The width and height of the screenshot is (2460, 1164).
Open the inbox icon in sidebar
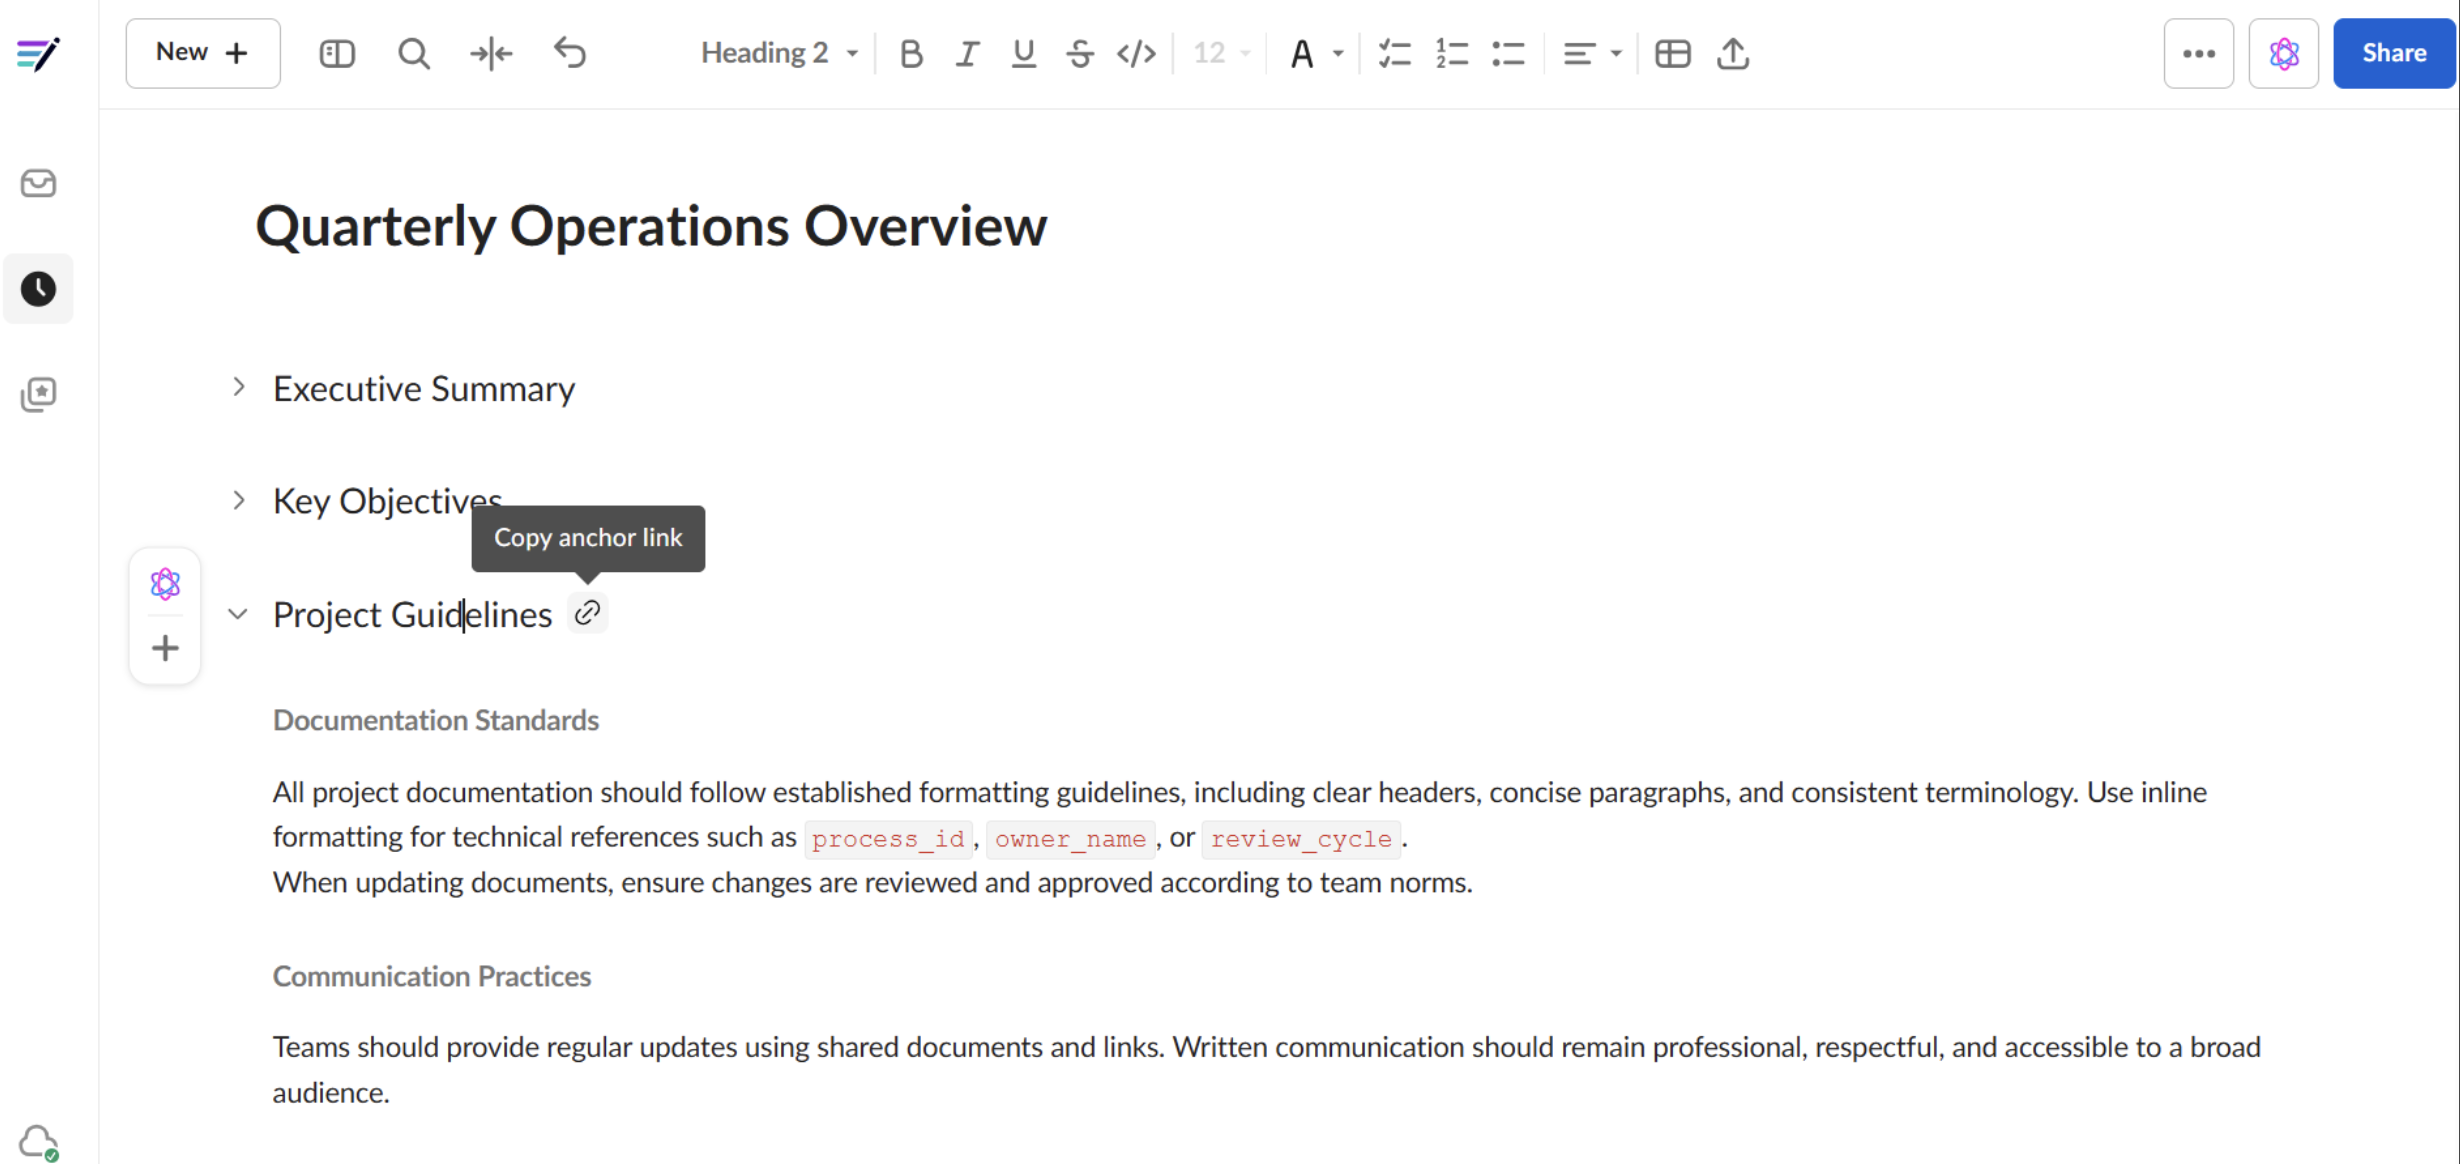(x=38, y=183)
